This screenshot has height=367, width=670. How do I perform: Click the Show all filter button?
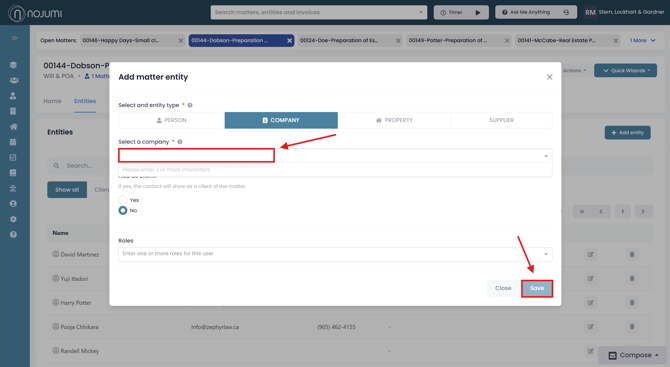pyautogui.click(x=67, y=190)
